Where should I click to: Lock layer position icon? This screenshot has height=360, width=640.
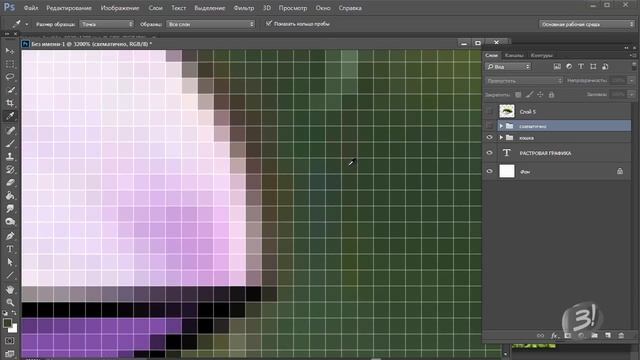point(540,95)
